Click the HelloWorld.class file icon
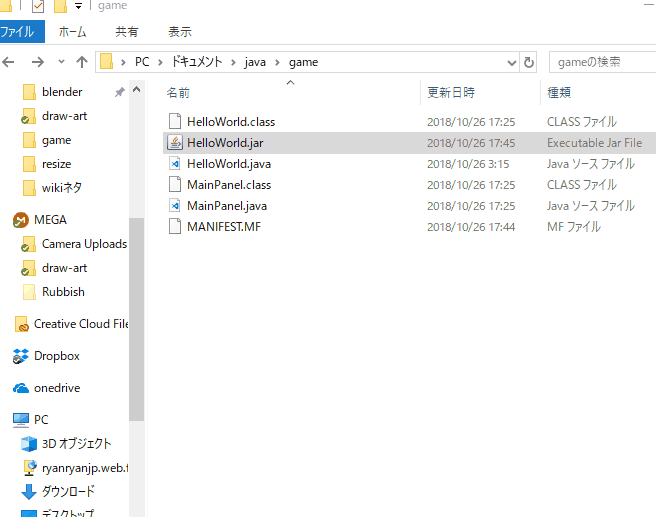This screenshot has height=517, width=656. 175,121
